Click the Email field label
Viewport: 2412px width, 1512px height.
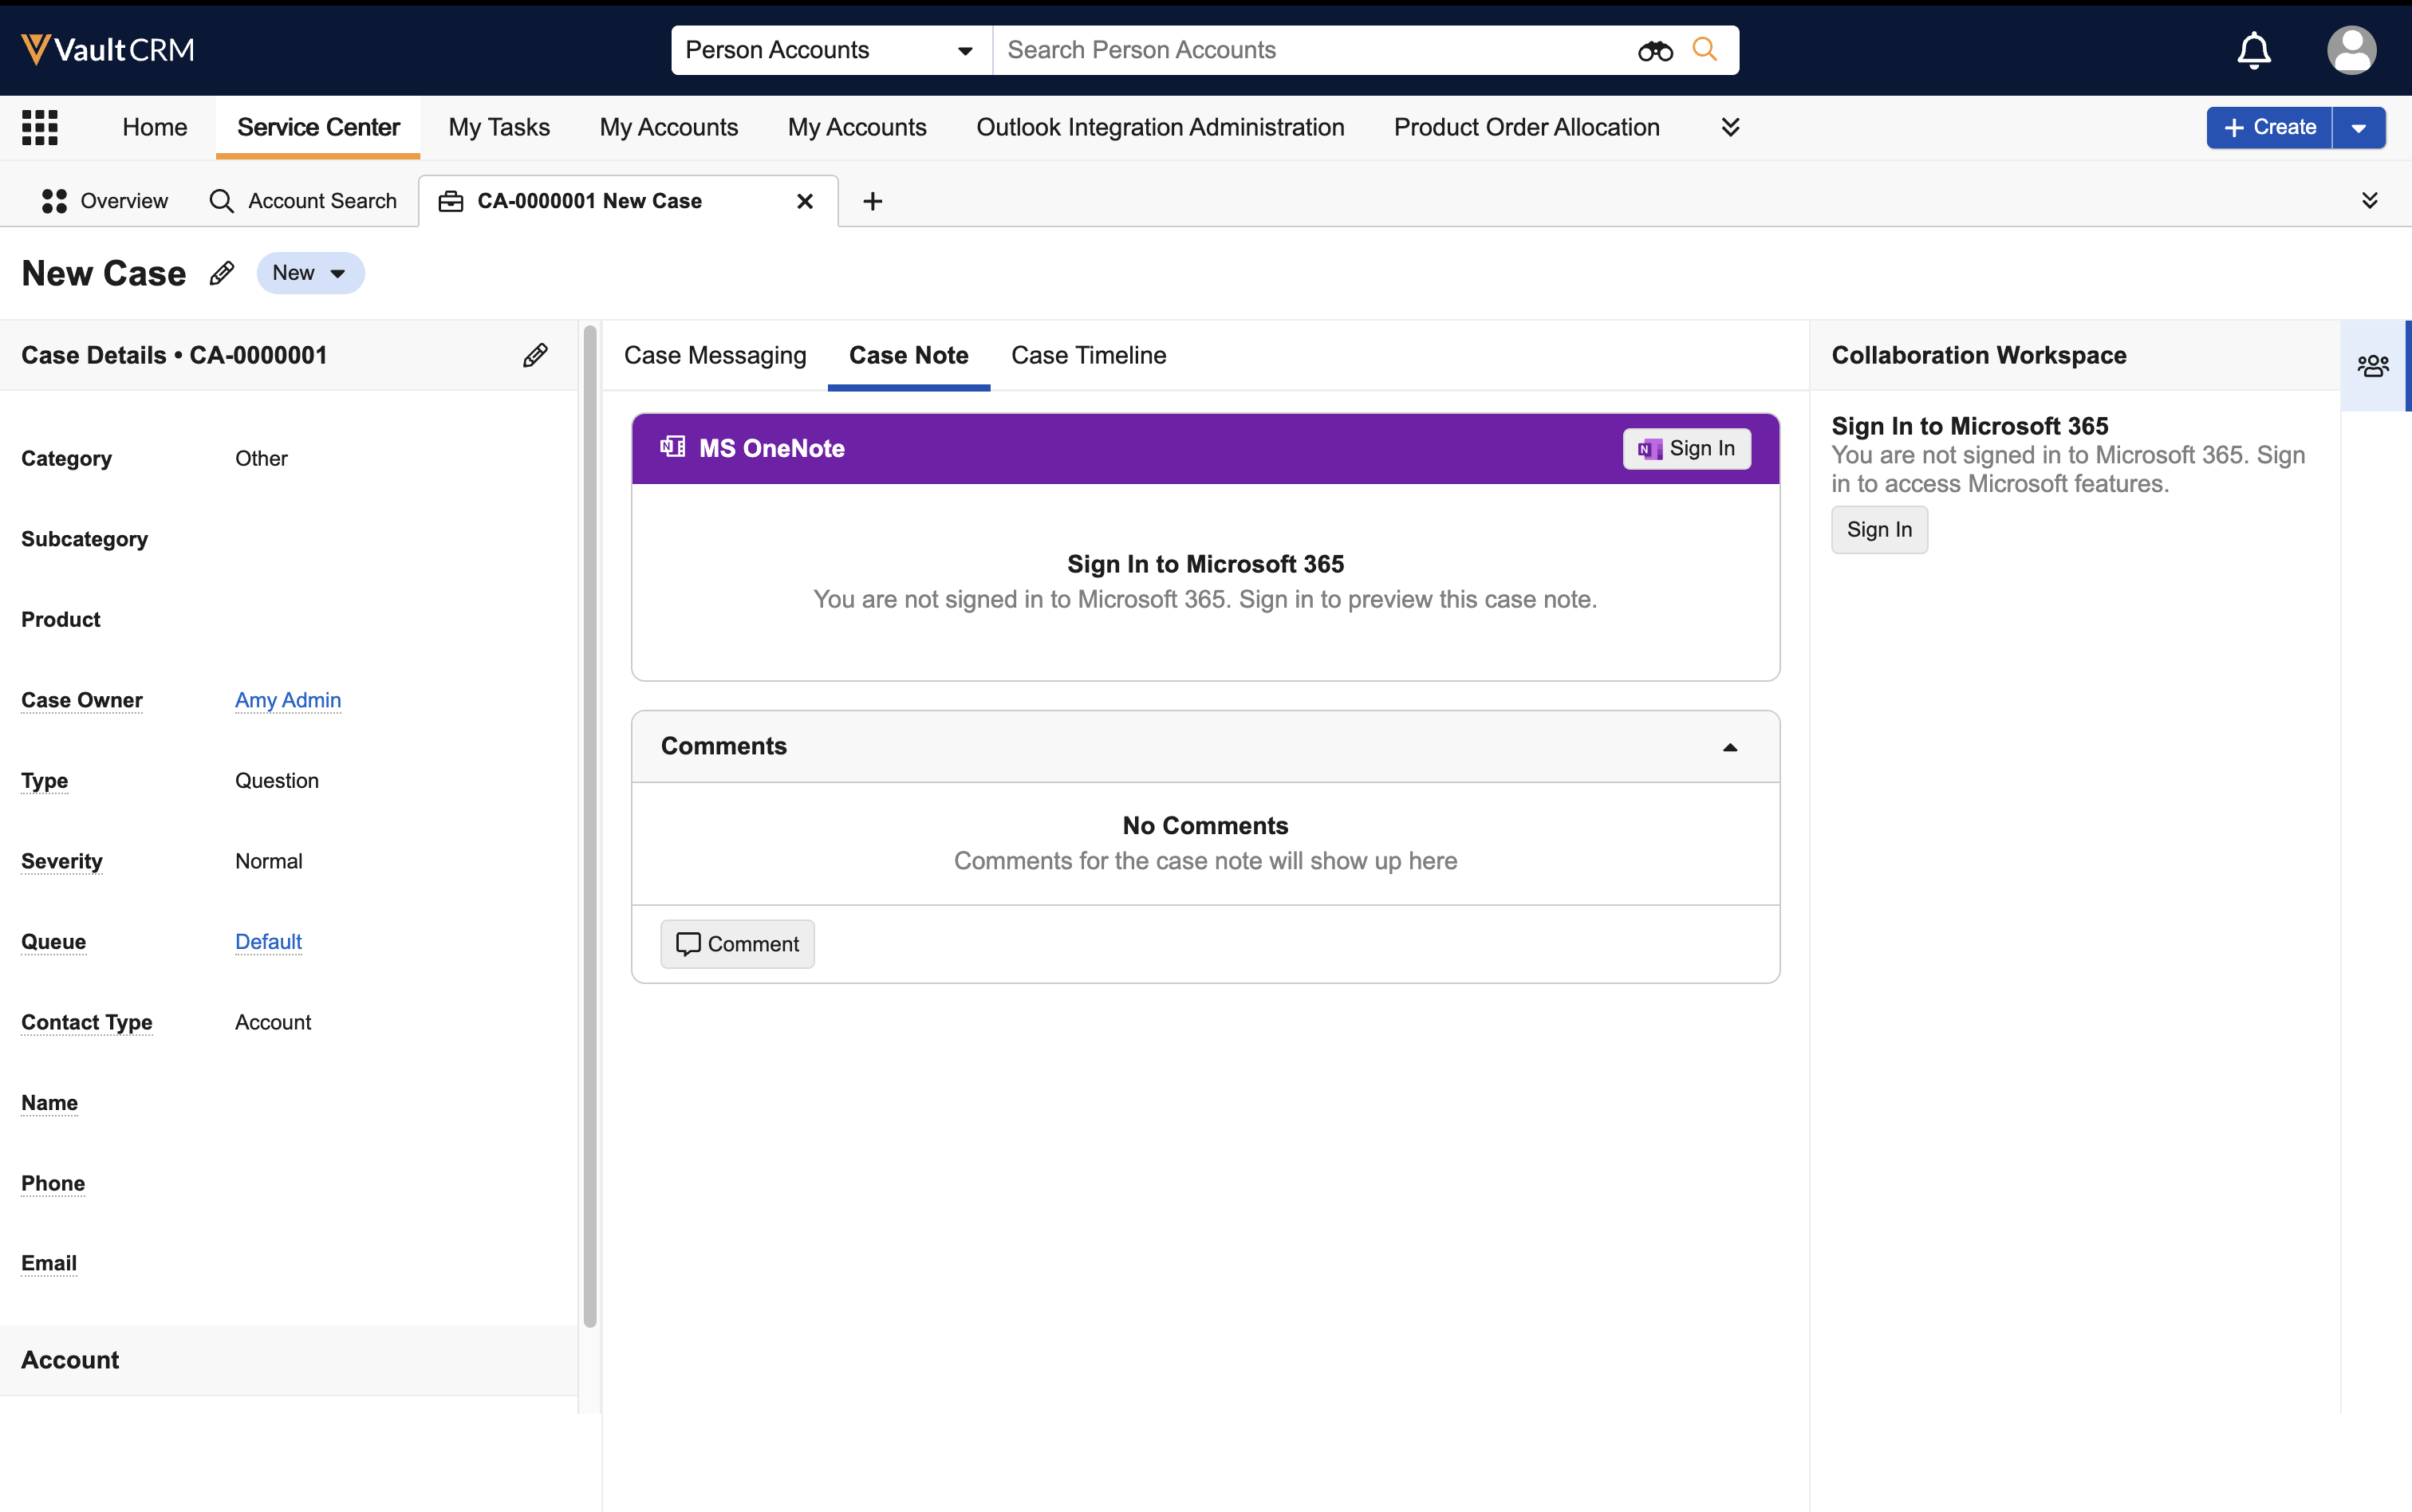point(49,1263)
